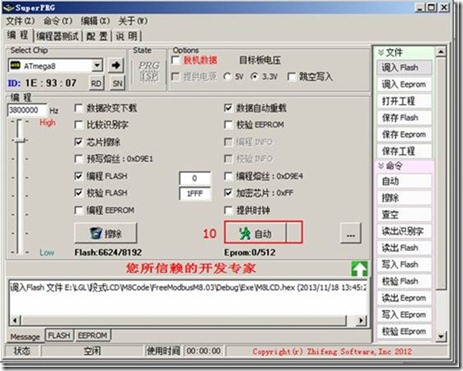Switch to the 说明 tab
This screenshot has height=371, width=463.
click(126, 36)
